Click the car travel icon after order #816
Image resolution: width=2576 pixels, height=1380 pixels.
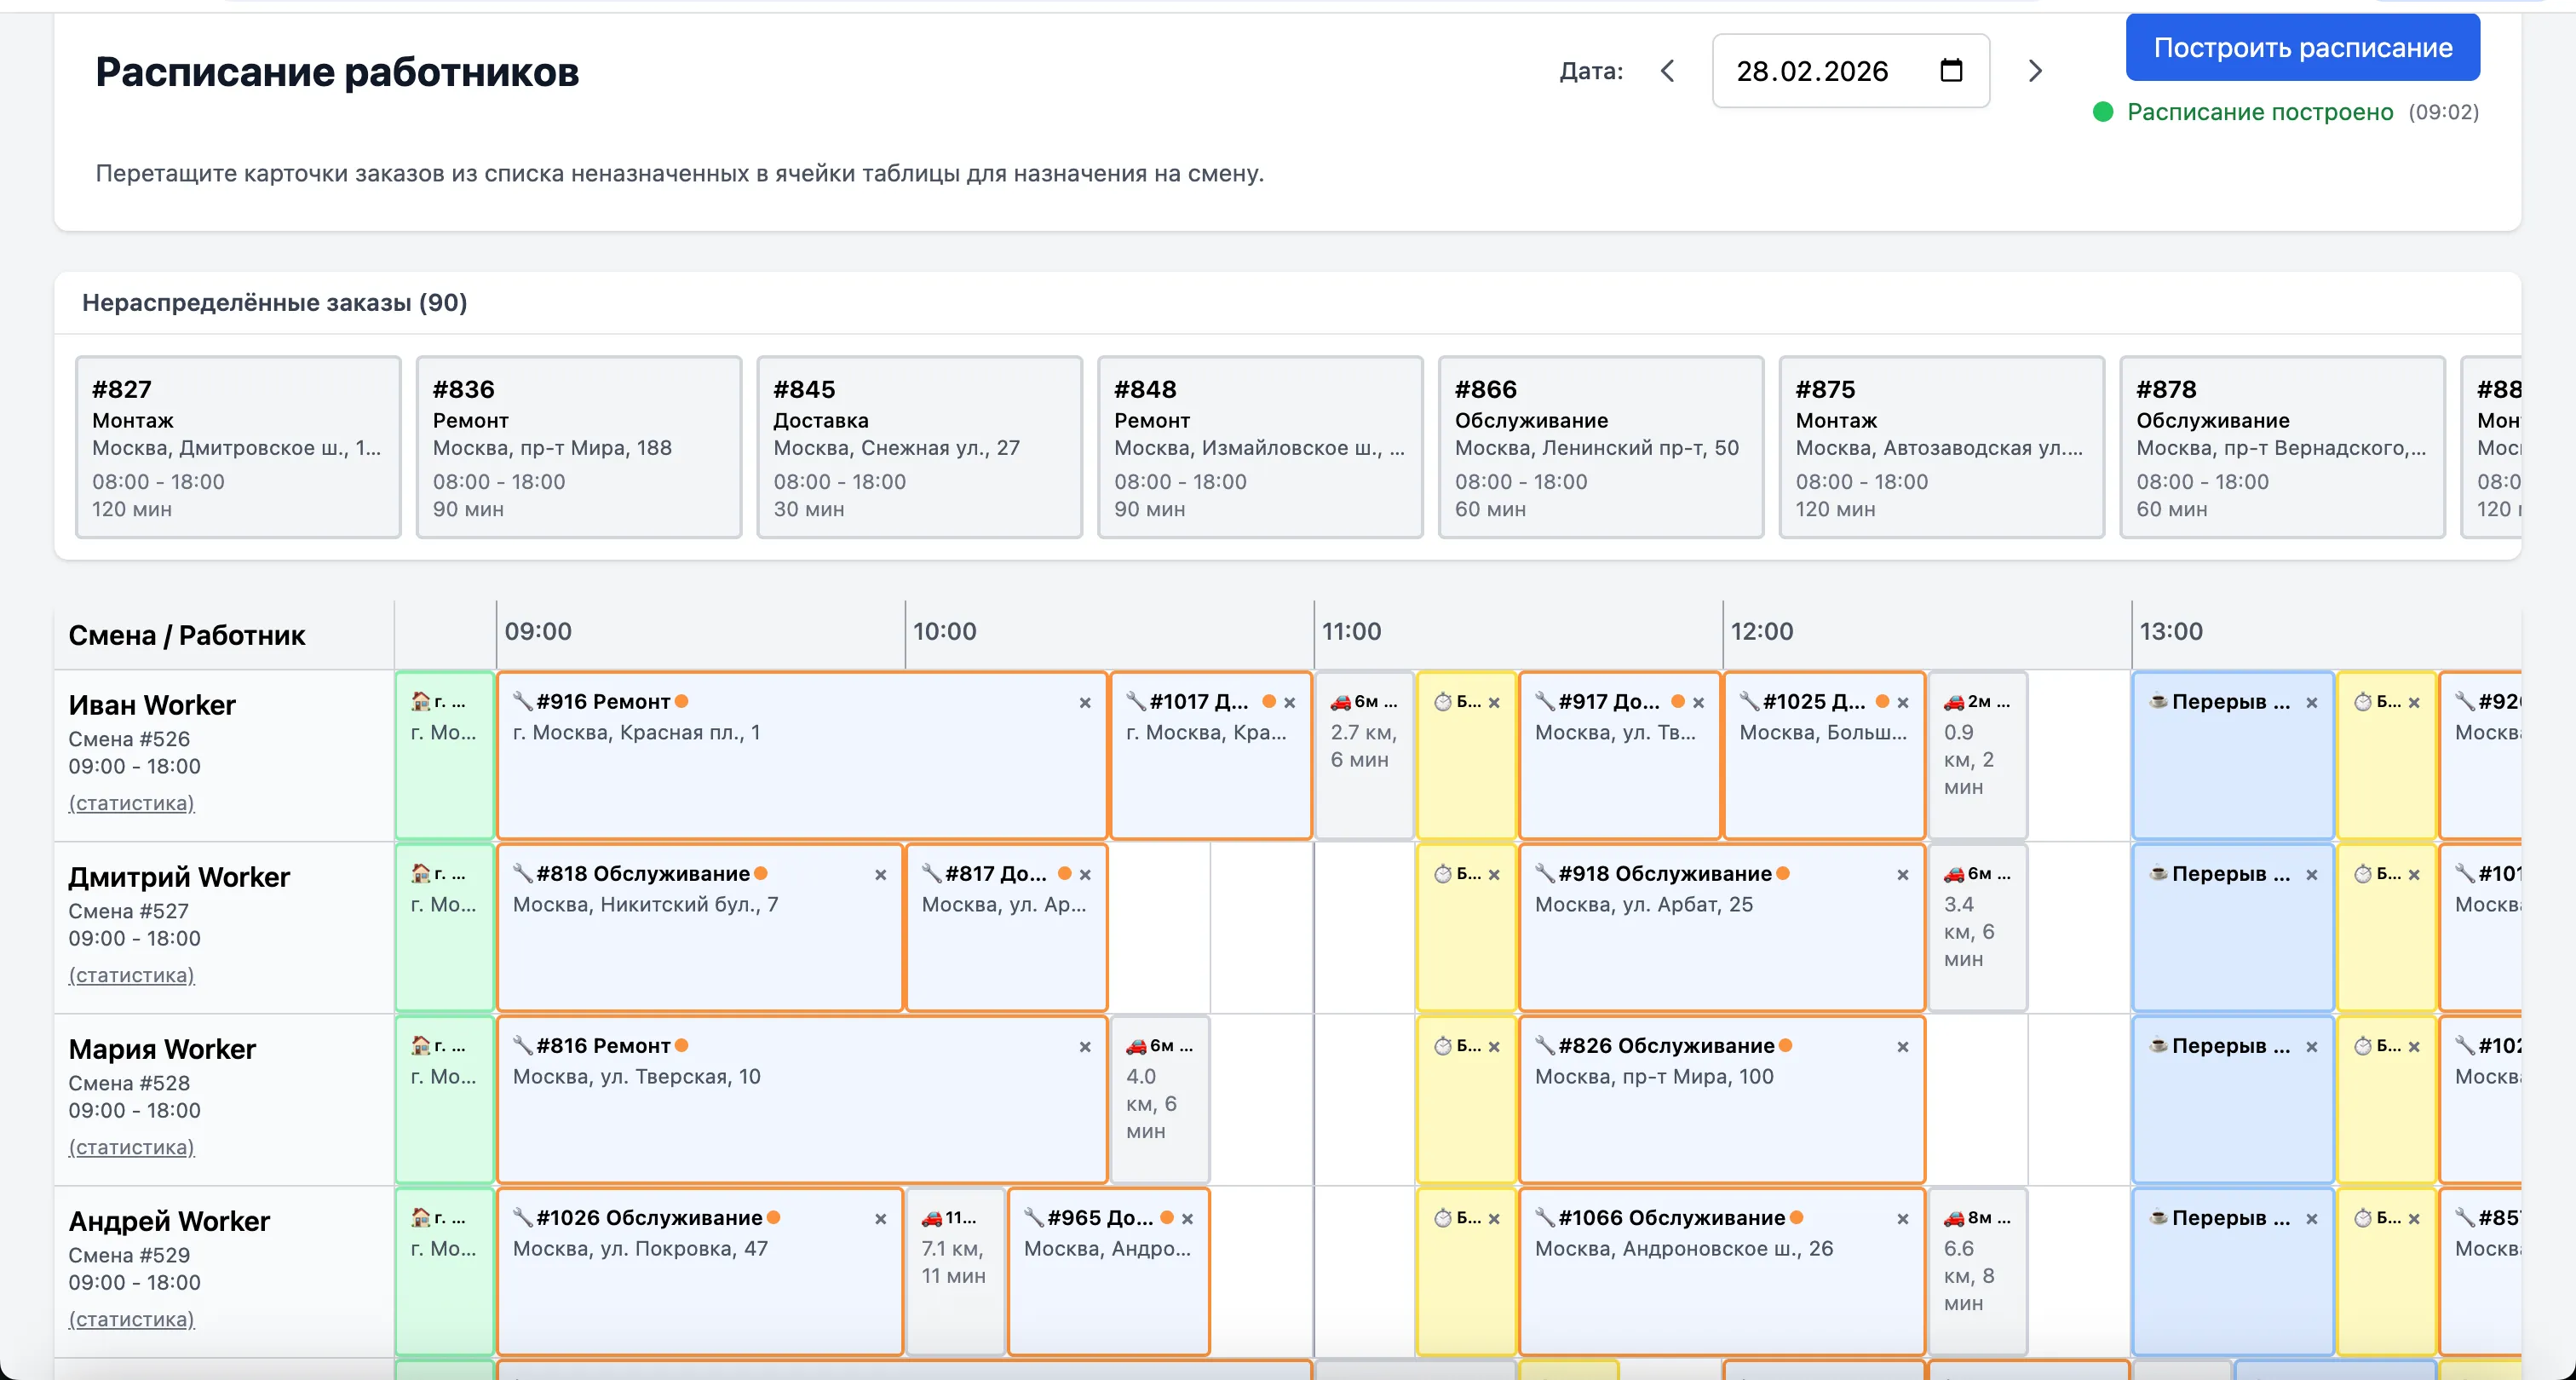click(x=1136, y=1046)
